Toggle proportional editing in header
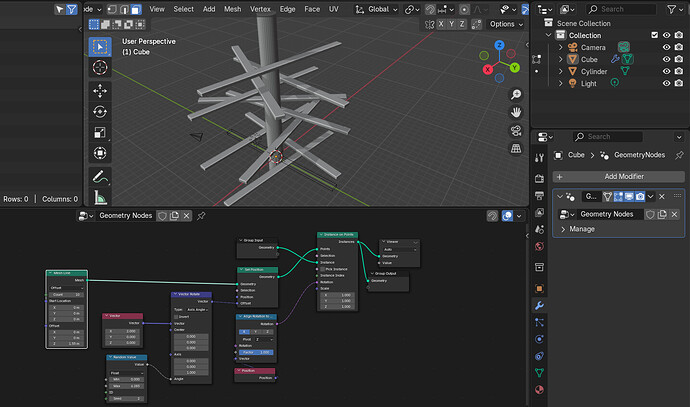The width and height of the screenshot is (690, 407). [x=464, y=9]
